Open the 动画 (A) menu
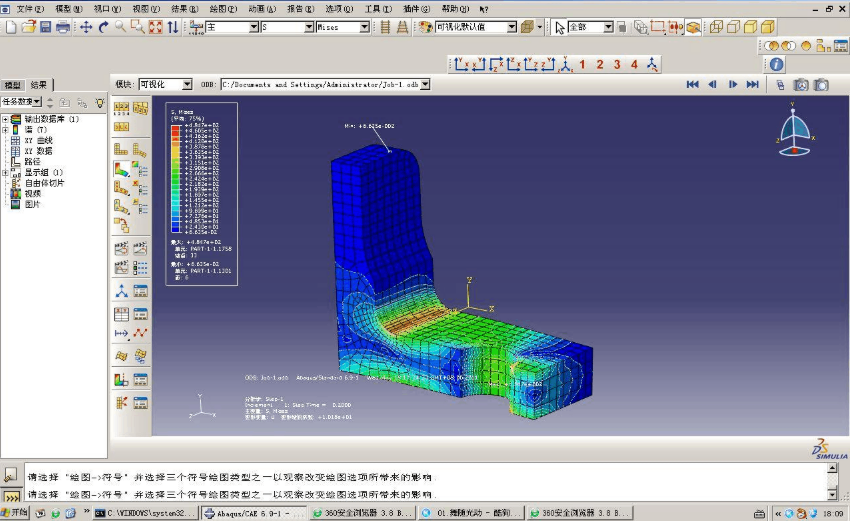The image size is (850, 521). pyautogui.click(x=262, y=9)
